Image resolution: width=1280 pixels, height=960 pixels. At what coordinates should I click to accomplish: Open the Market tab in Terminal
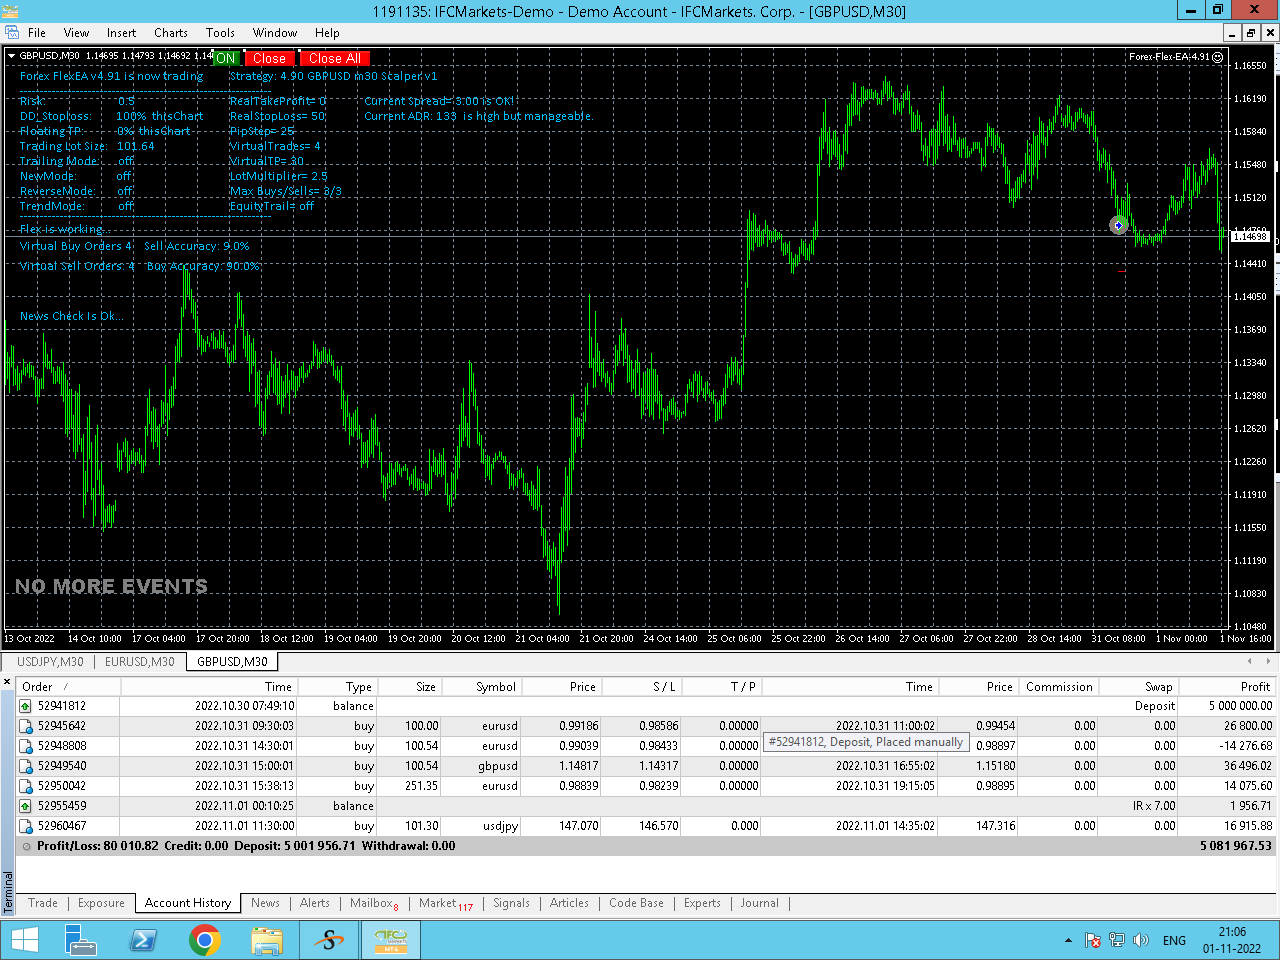click(446, 903)
